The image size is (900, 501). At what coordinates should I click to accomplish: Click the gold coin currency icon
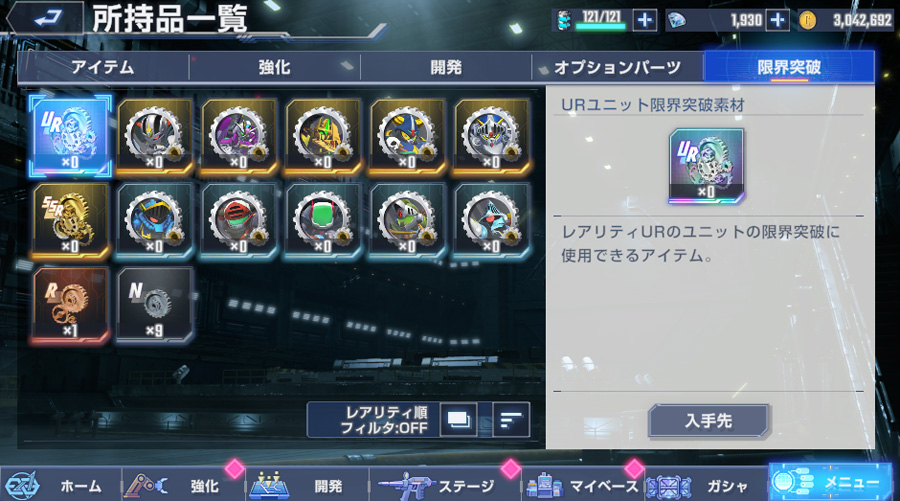(x=808, y=21)
